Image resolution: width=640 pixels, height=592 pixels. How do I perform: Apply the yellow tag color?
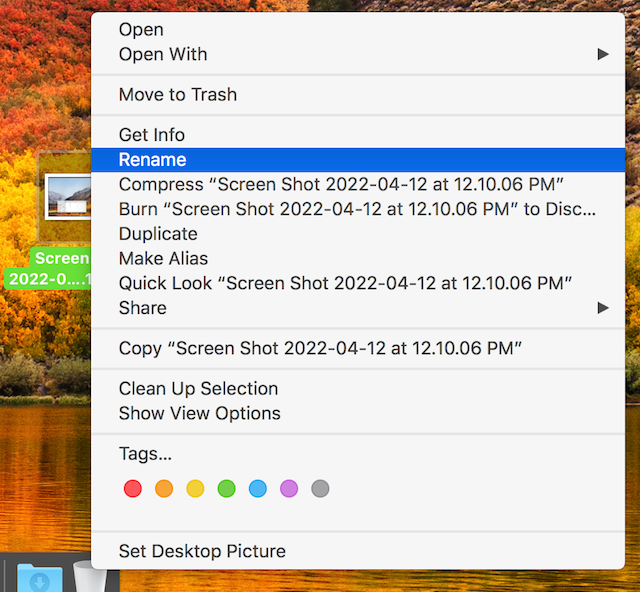(195, 489)
